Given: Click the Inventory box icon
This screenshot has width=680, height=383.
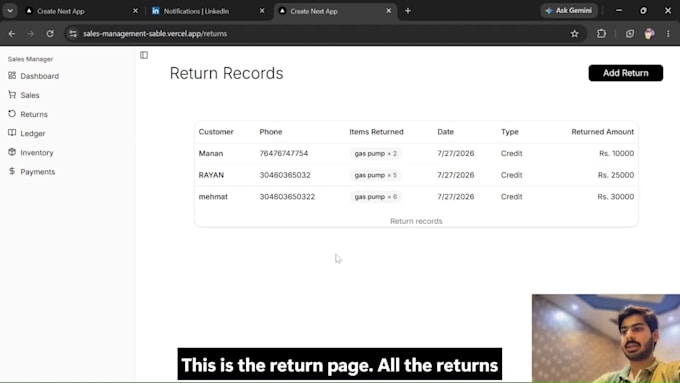Looking at the screenshot, I should [12, 152].
